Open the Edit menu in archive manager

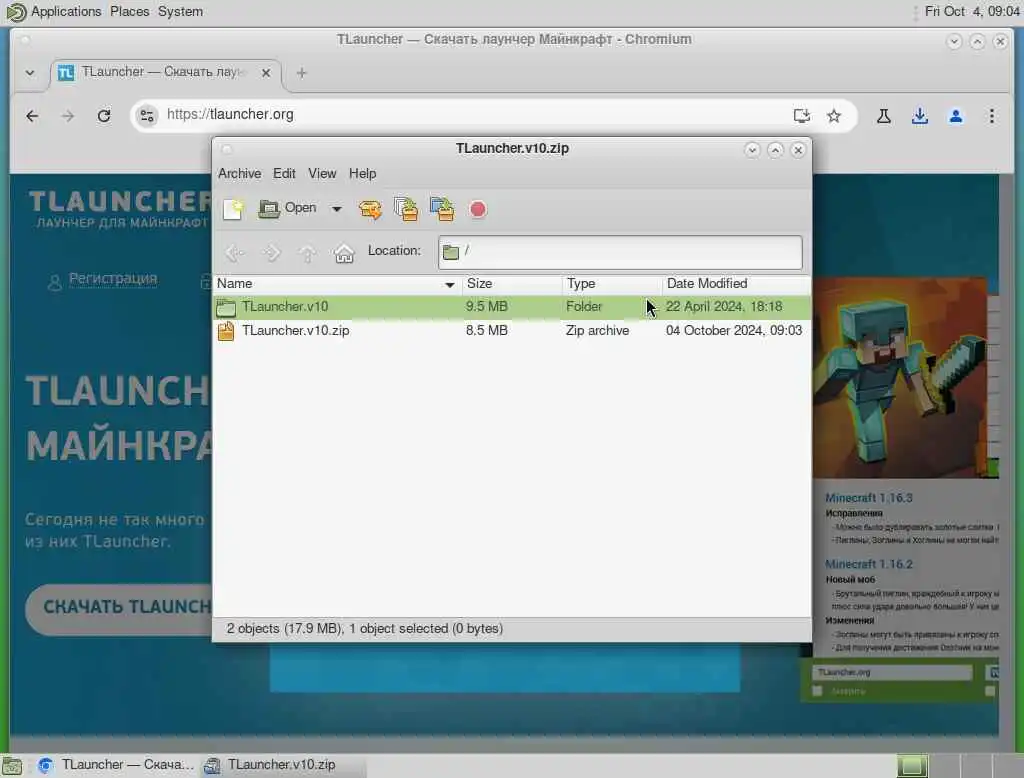(284, 174)
